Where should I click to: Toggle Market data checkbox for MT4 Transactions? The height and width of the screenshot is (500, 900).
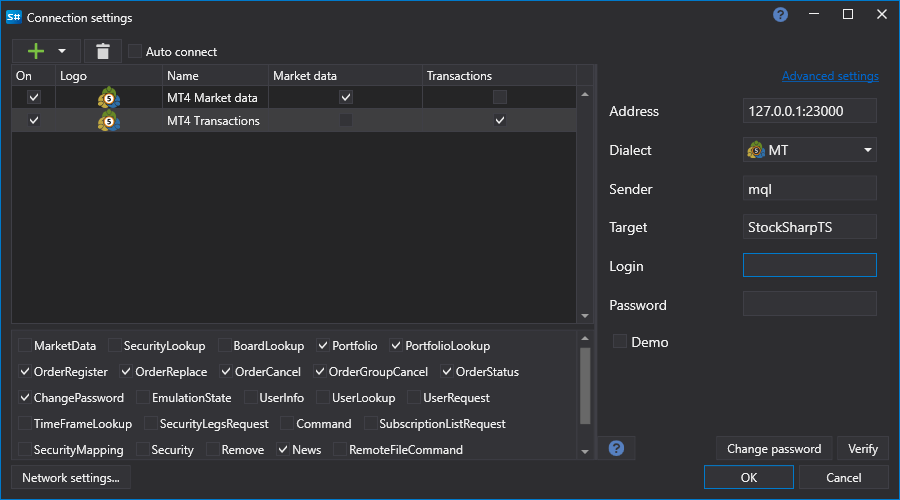(346, 120)
